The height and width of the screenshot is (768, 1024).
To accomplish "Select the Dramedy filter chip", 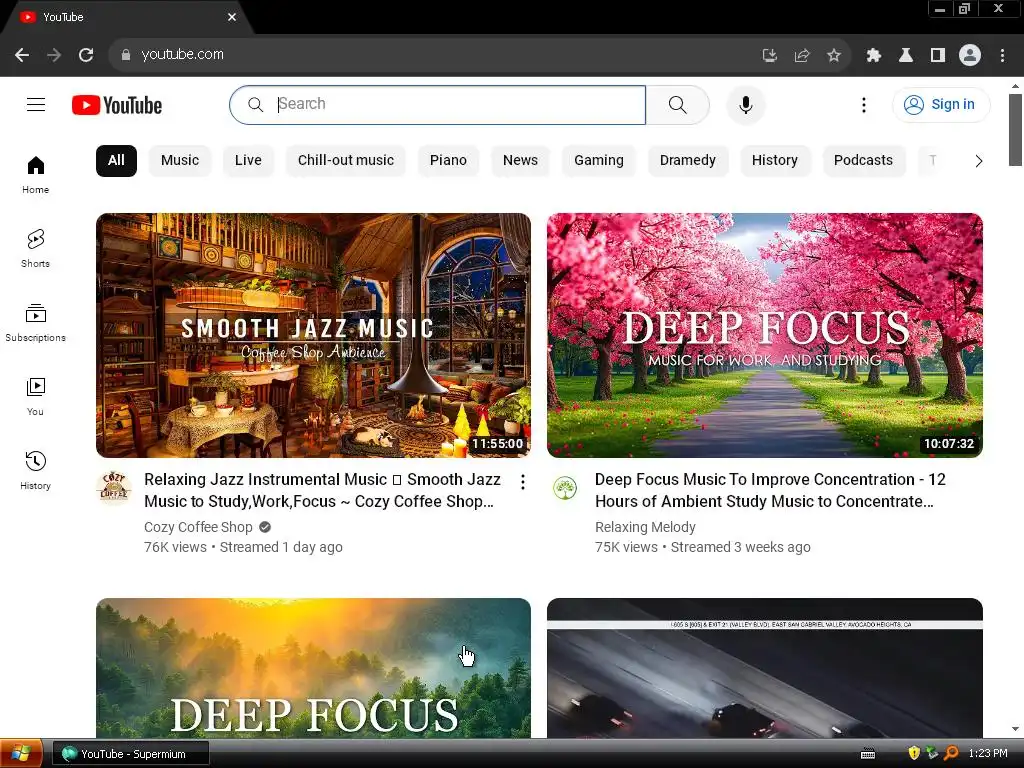I will point(688,161).
